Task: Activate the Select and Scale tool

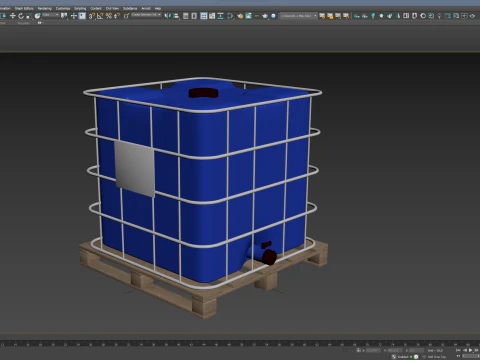Action: (x=29, y=16)
